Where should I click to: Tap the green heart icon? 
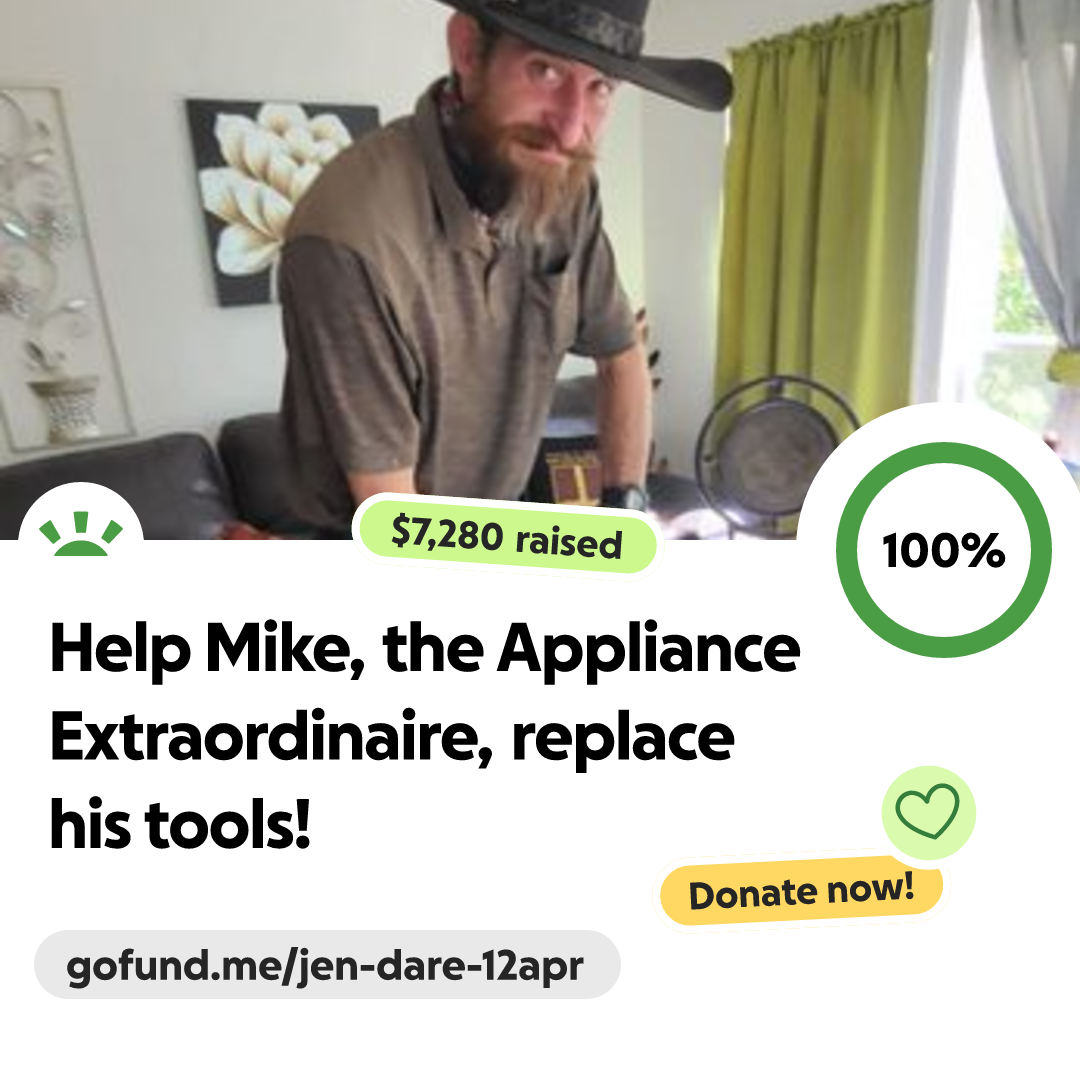point(928,812)
